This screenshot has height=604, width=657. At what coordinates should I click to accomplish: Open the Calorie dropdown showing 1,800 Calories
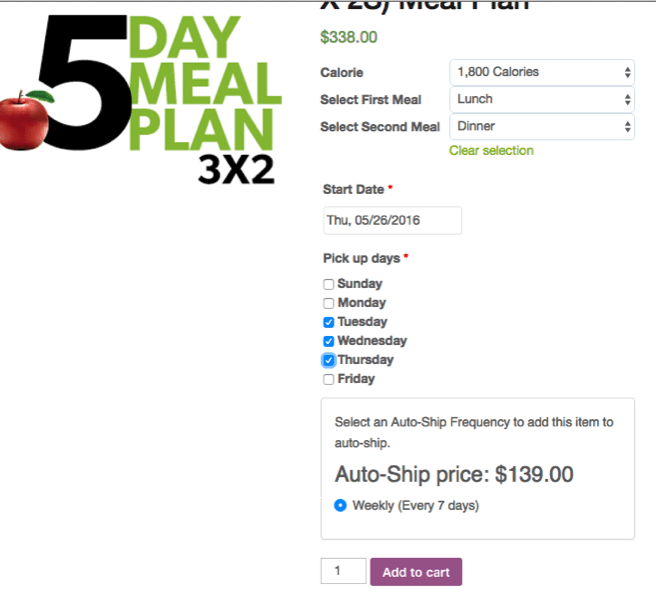542,72
